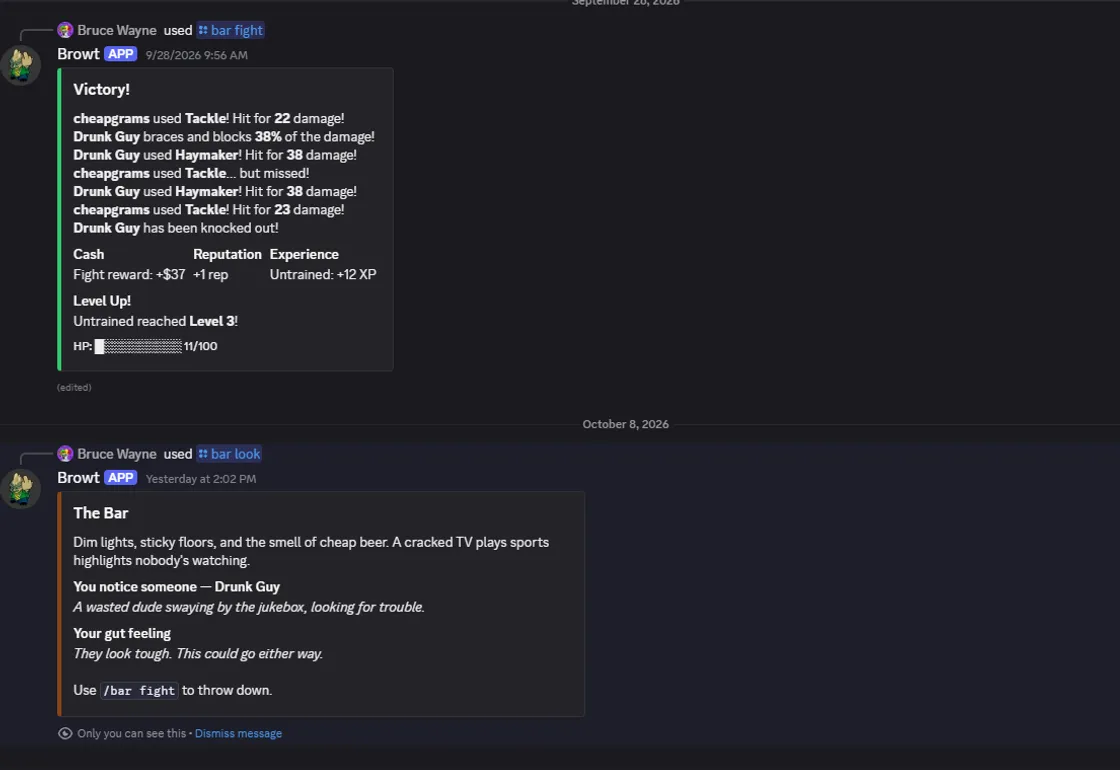
Task: Click the 'Experience' column header
Action: 304,254
